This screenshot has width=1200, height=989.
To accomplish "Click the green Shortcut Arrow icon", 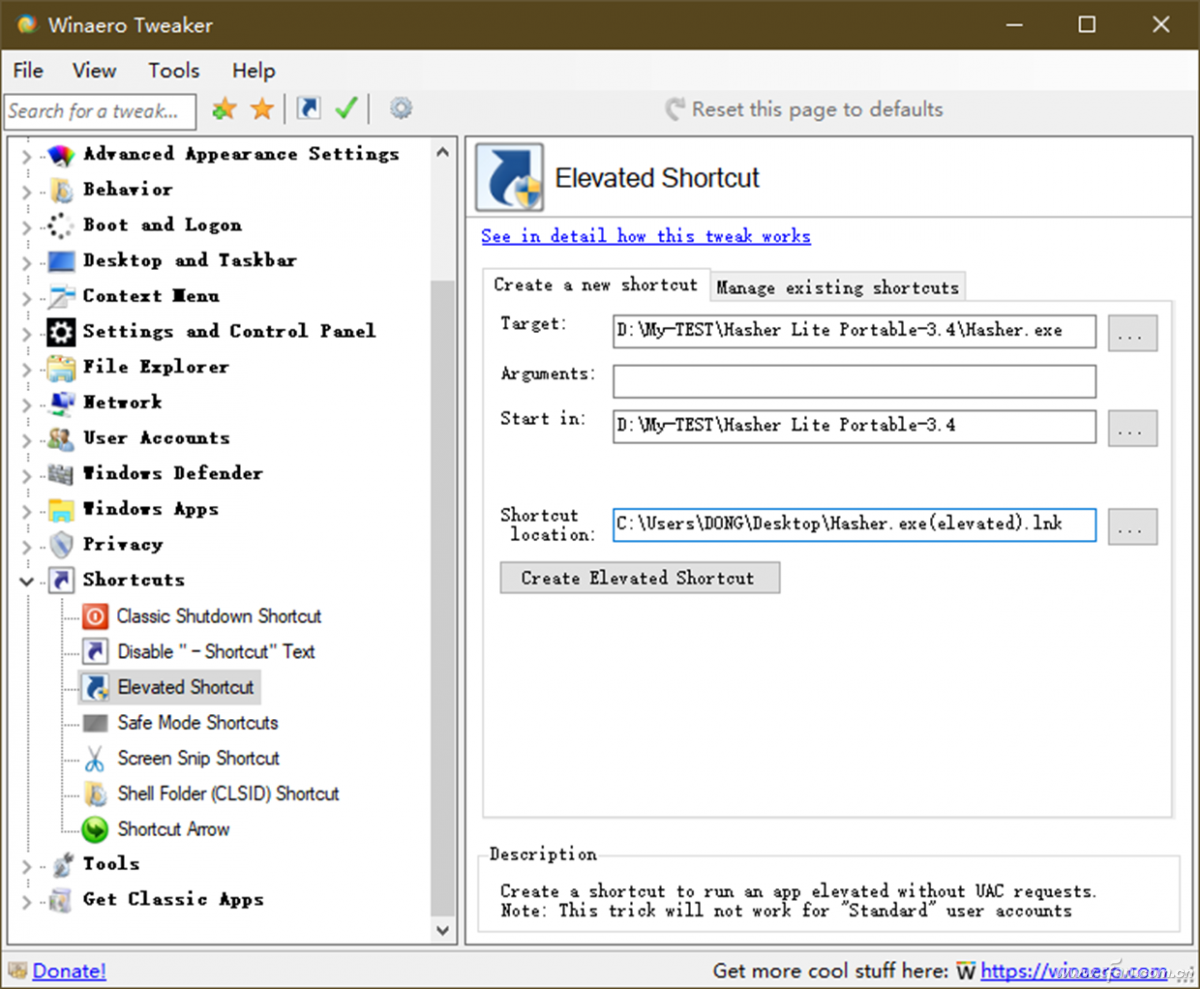I will click(95, 830).
